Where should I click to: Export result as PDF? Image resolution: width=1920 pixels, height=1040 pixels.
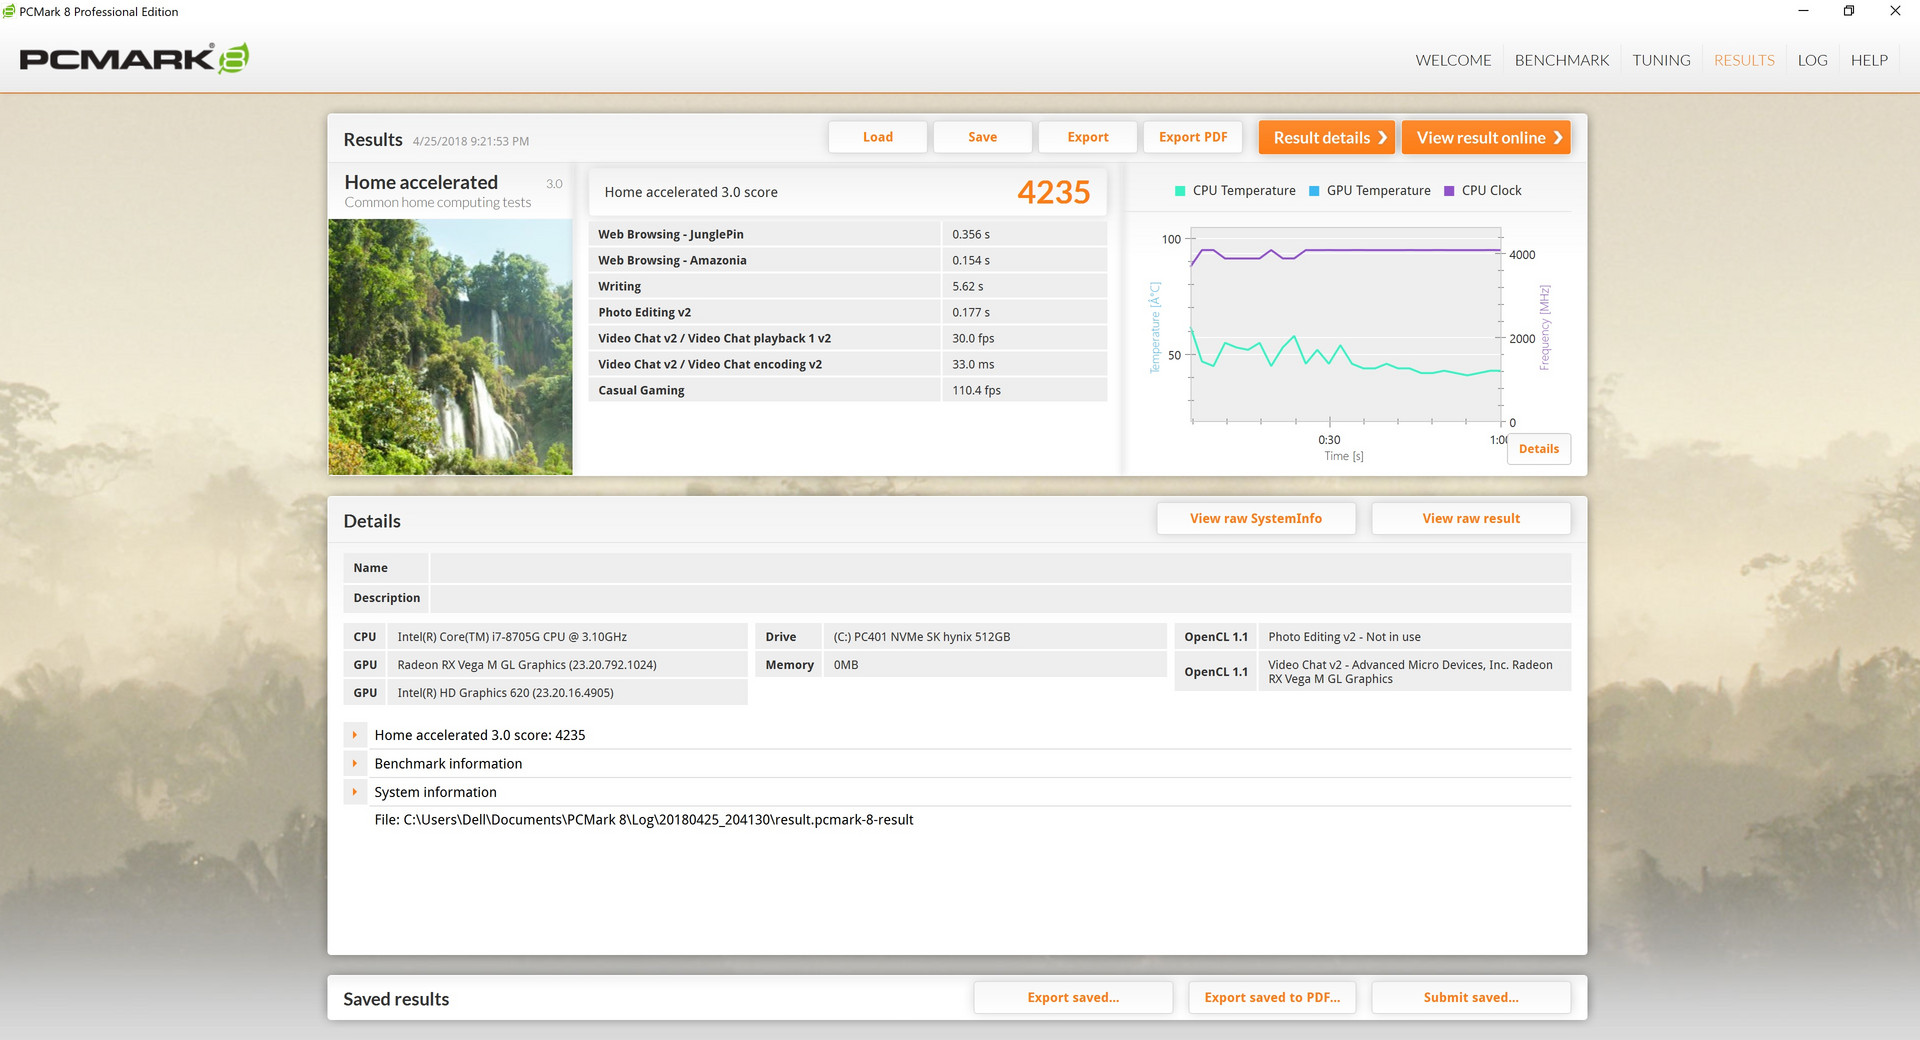click(x=1192, y=137)
